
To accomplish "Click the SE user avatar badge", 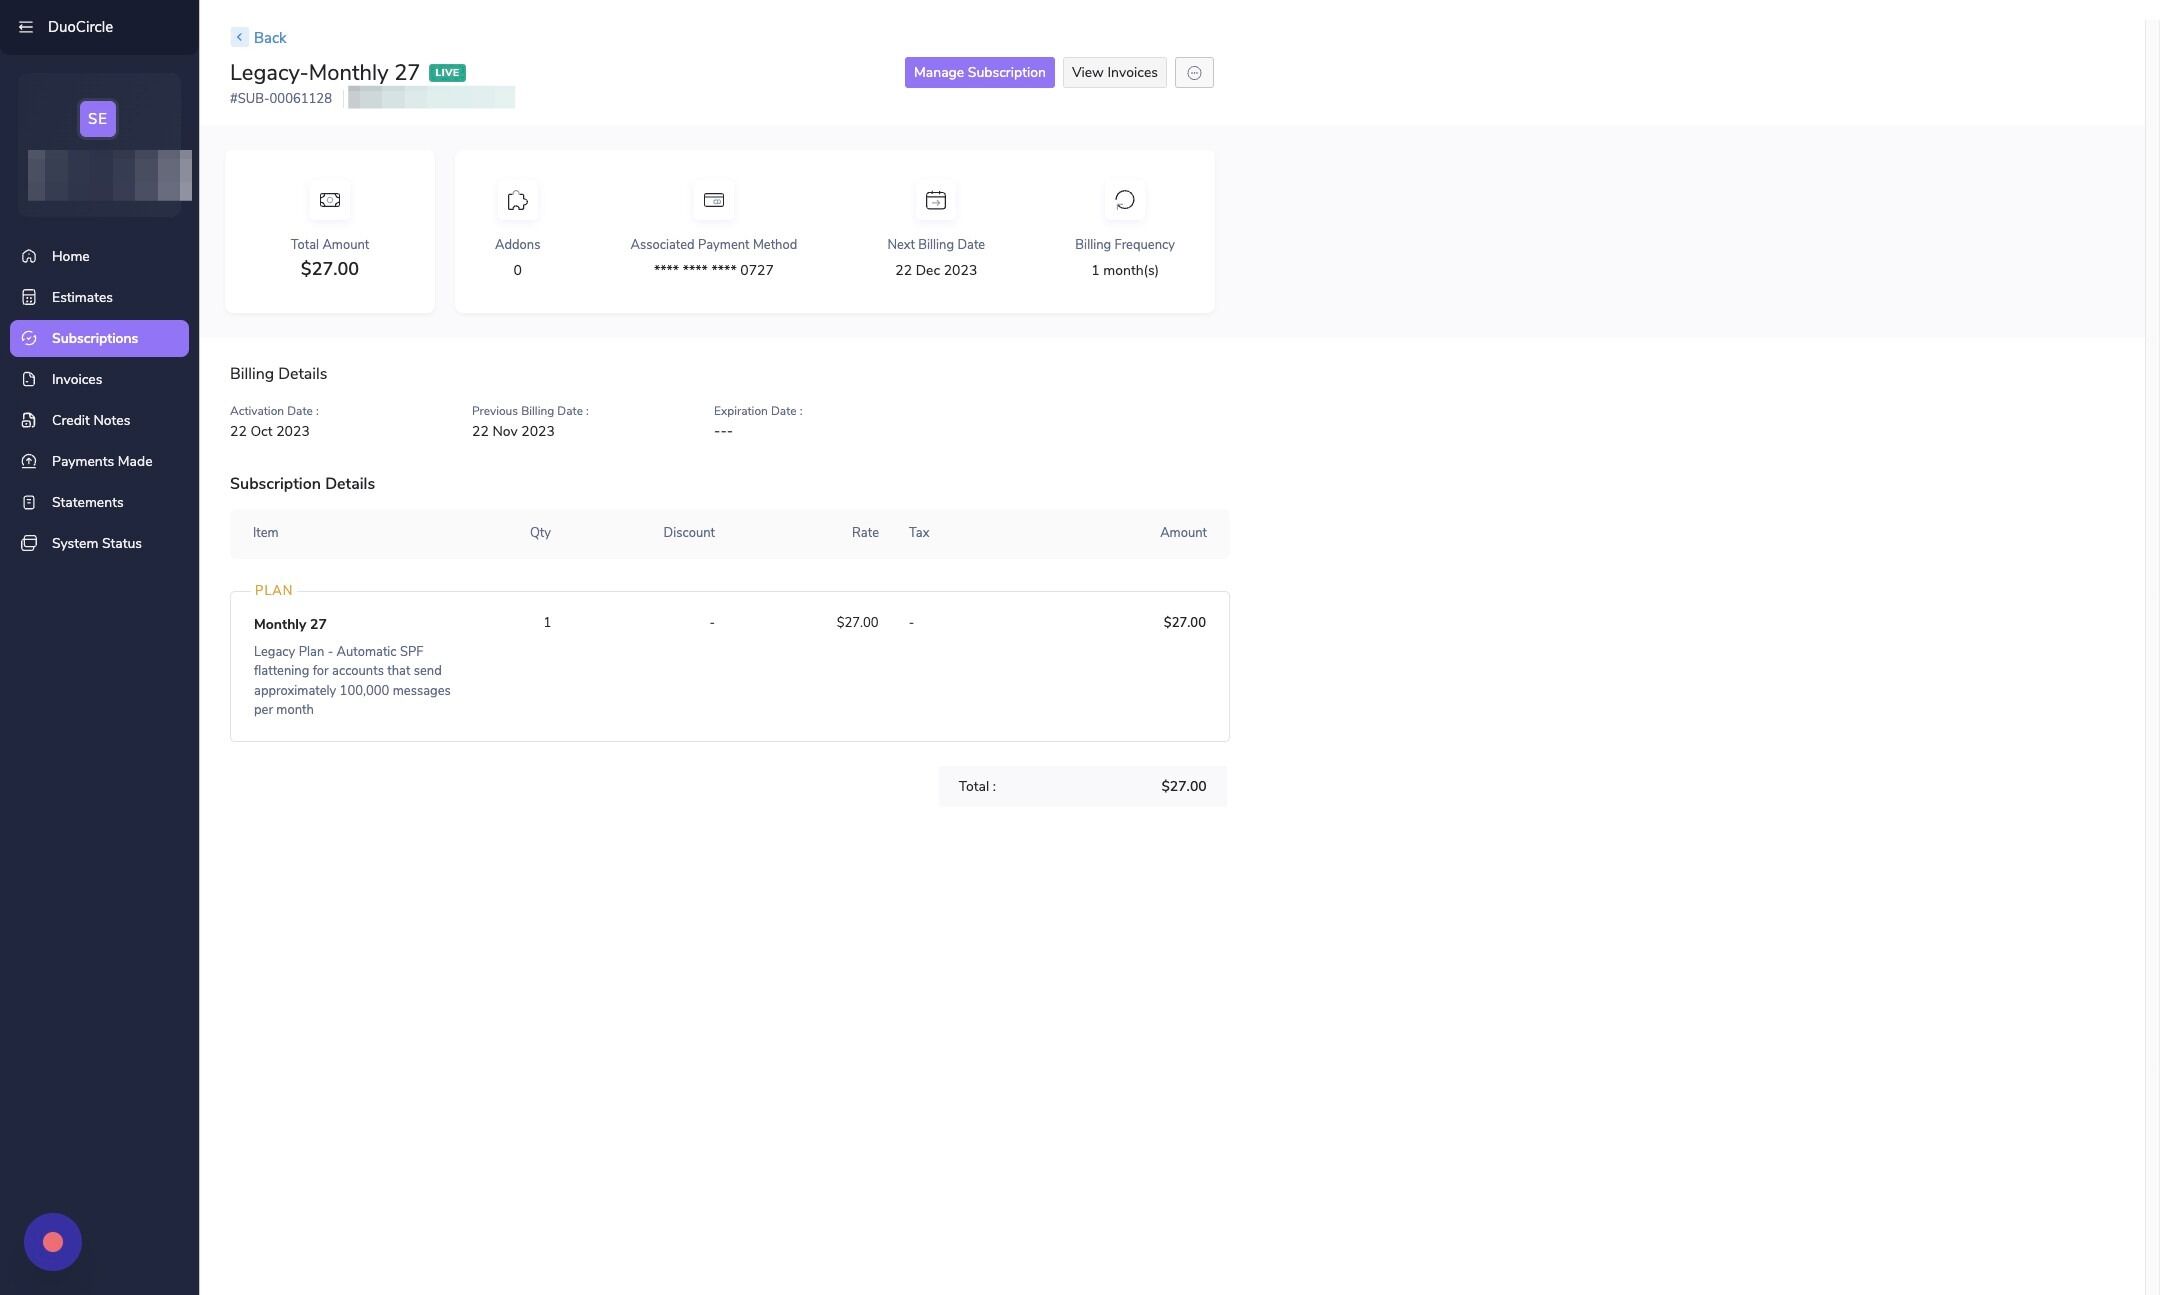I will coord(97,119).
